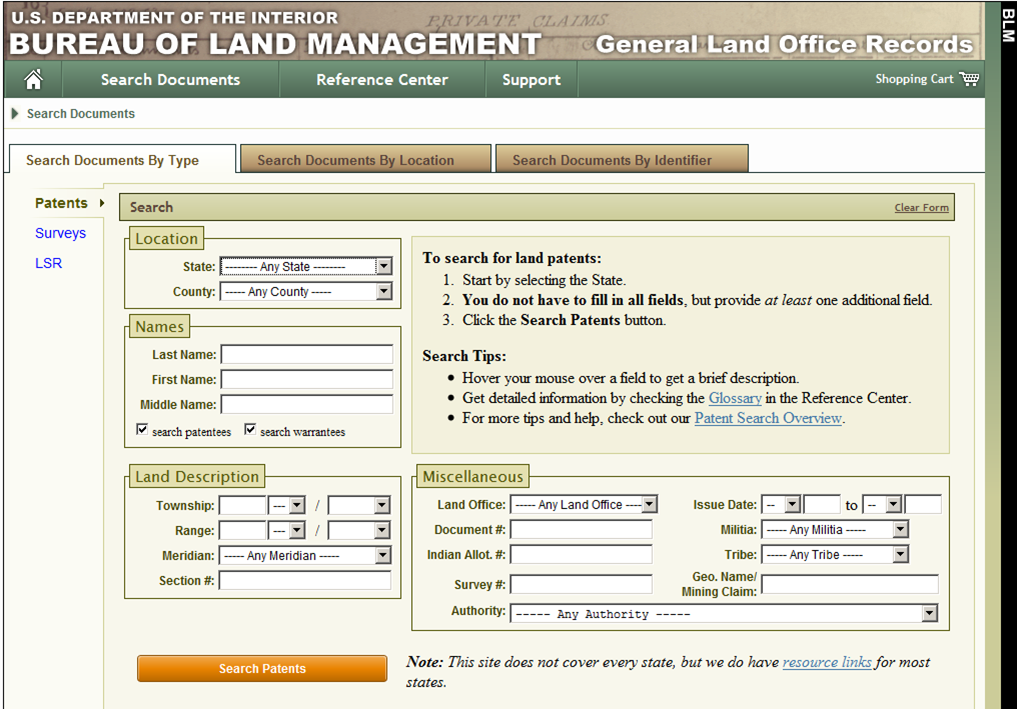Open the Support menu
Viewport: 1017px width, 709px height.
click(531, 80)
